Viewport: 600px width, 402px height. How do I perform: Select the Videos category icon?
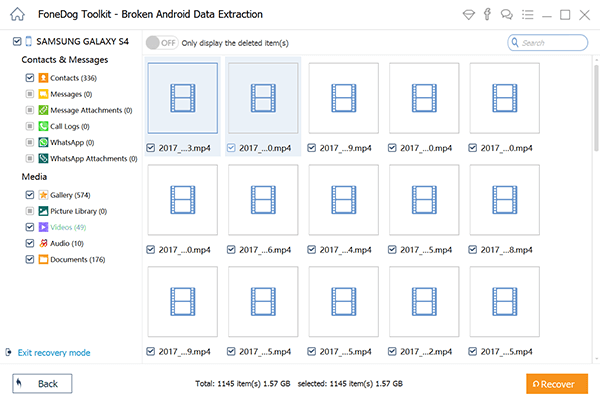click(x=43, y=227)
